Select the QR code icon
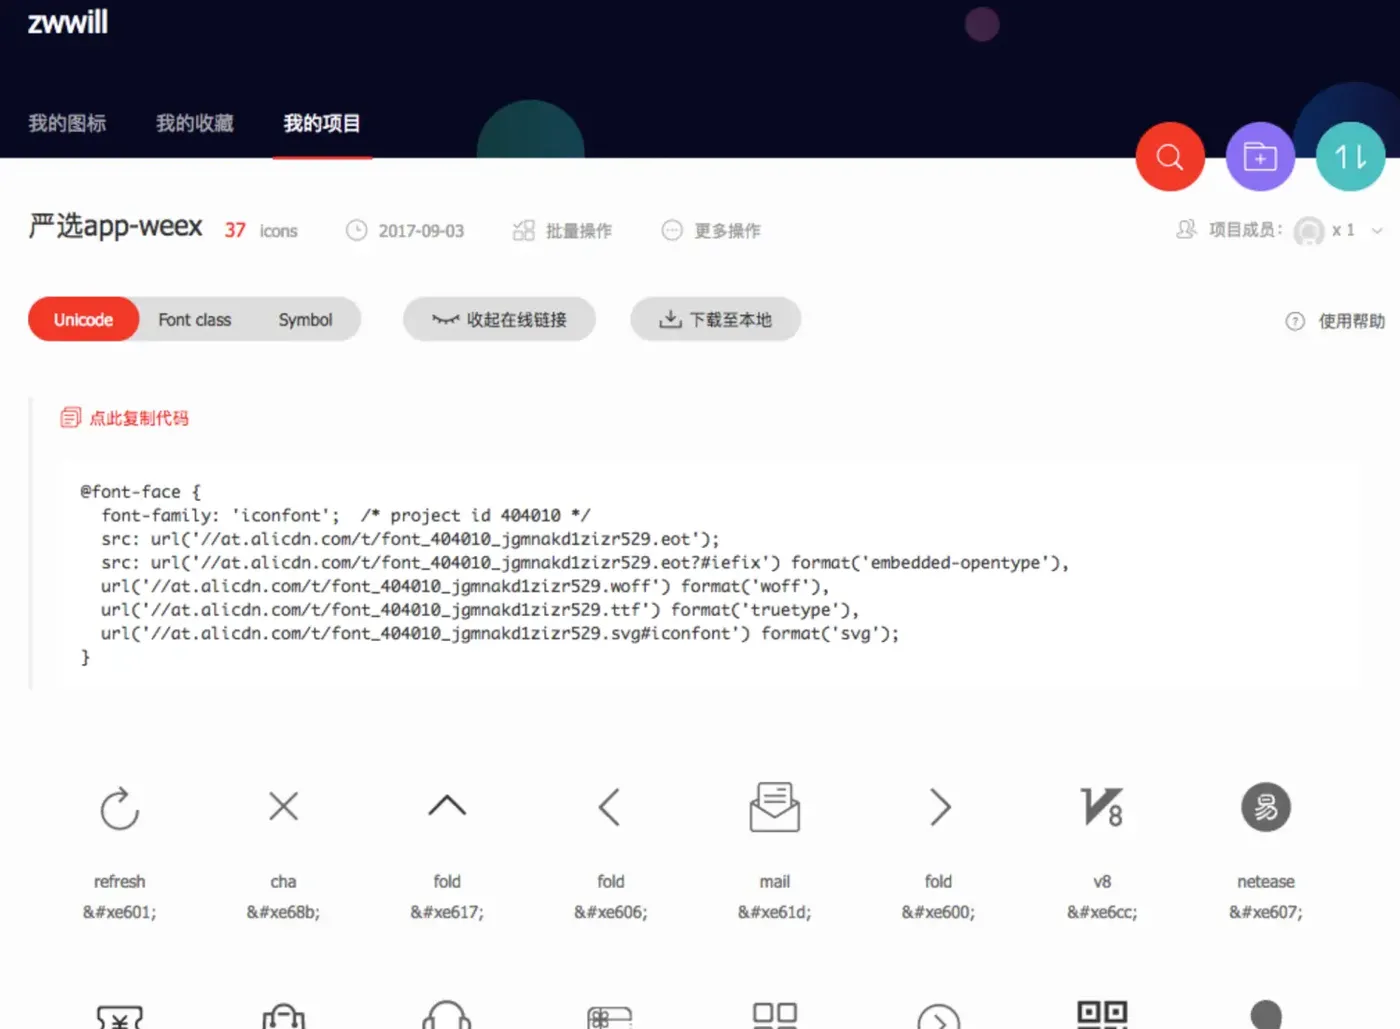This screenshot has width=1400, height=1029. click(1102, 1015)
